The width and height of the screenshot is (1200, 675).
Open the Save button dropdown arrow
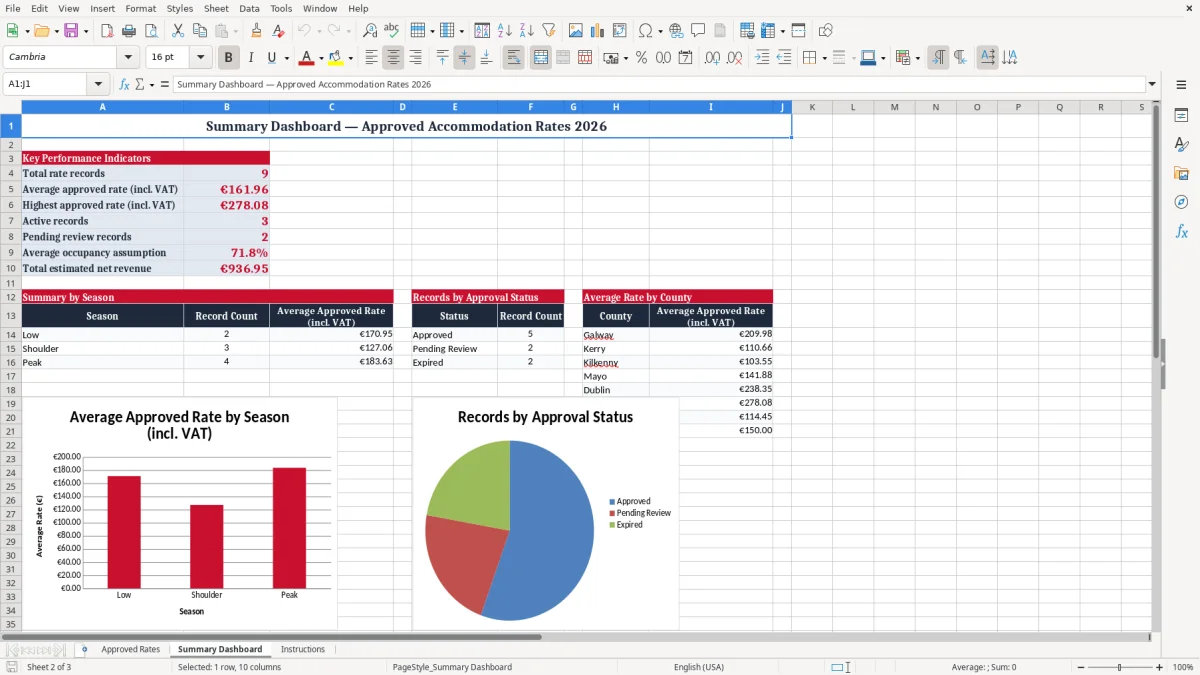[86, 31]
